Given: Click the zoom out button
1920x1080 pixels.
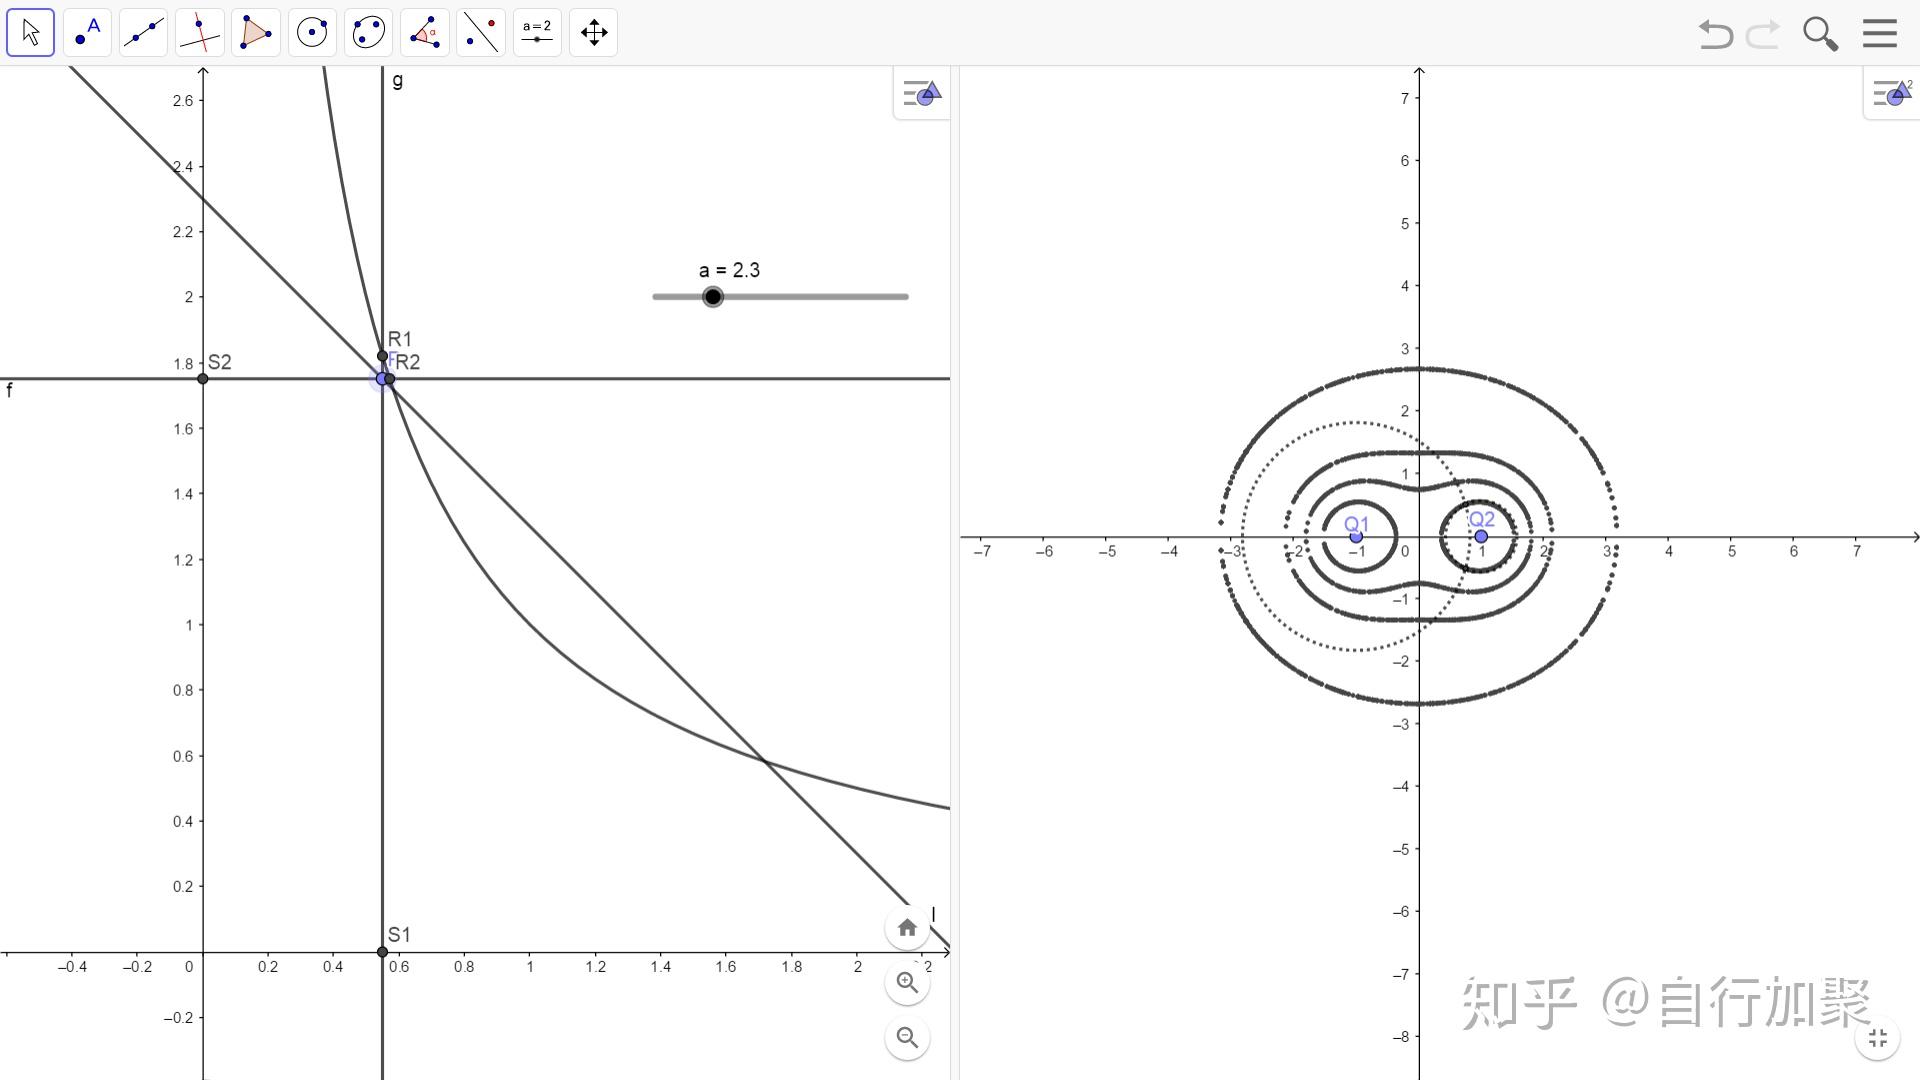Looking at the screenshot, I should click(907, 1038).
